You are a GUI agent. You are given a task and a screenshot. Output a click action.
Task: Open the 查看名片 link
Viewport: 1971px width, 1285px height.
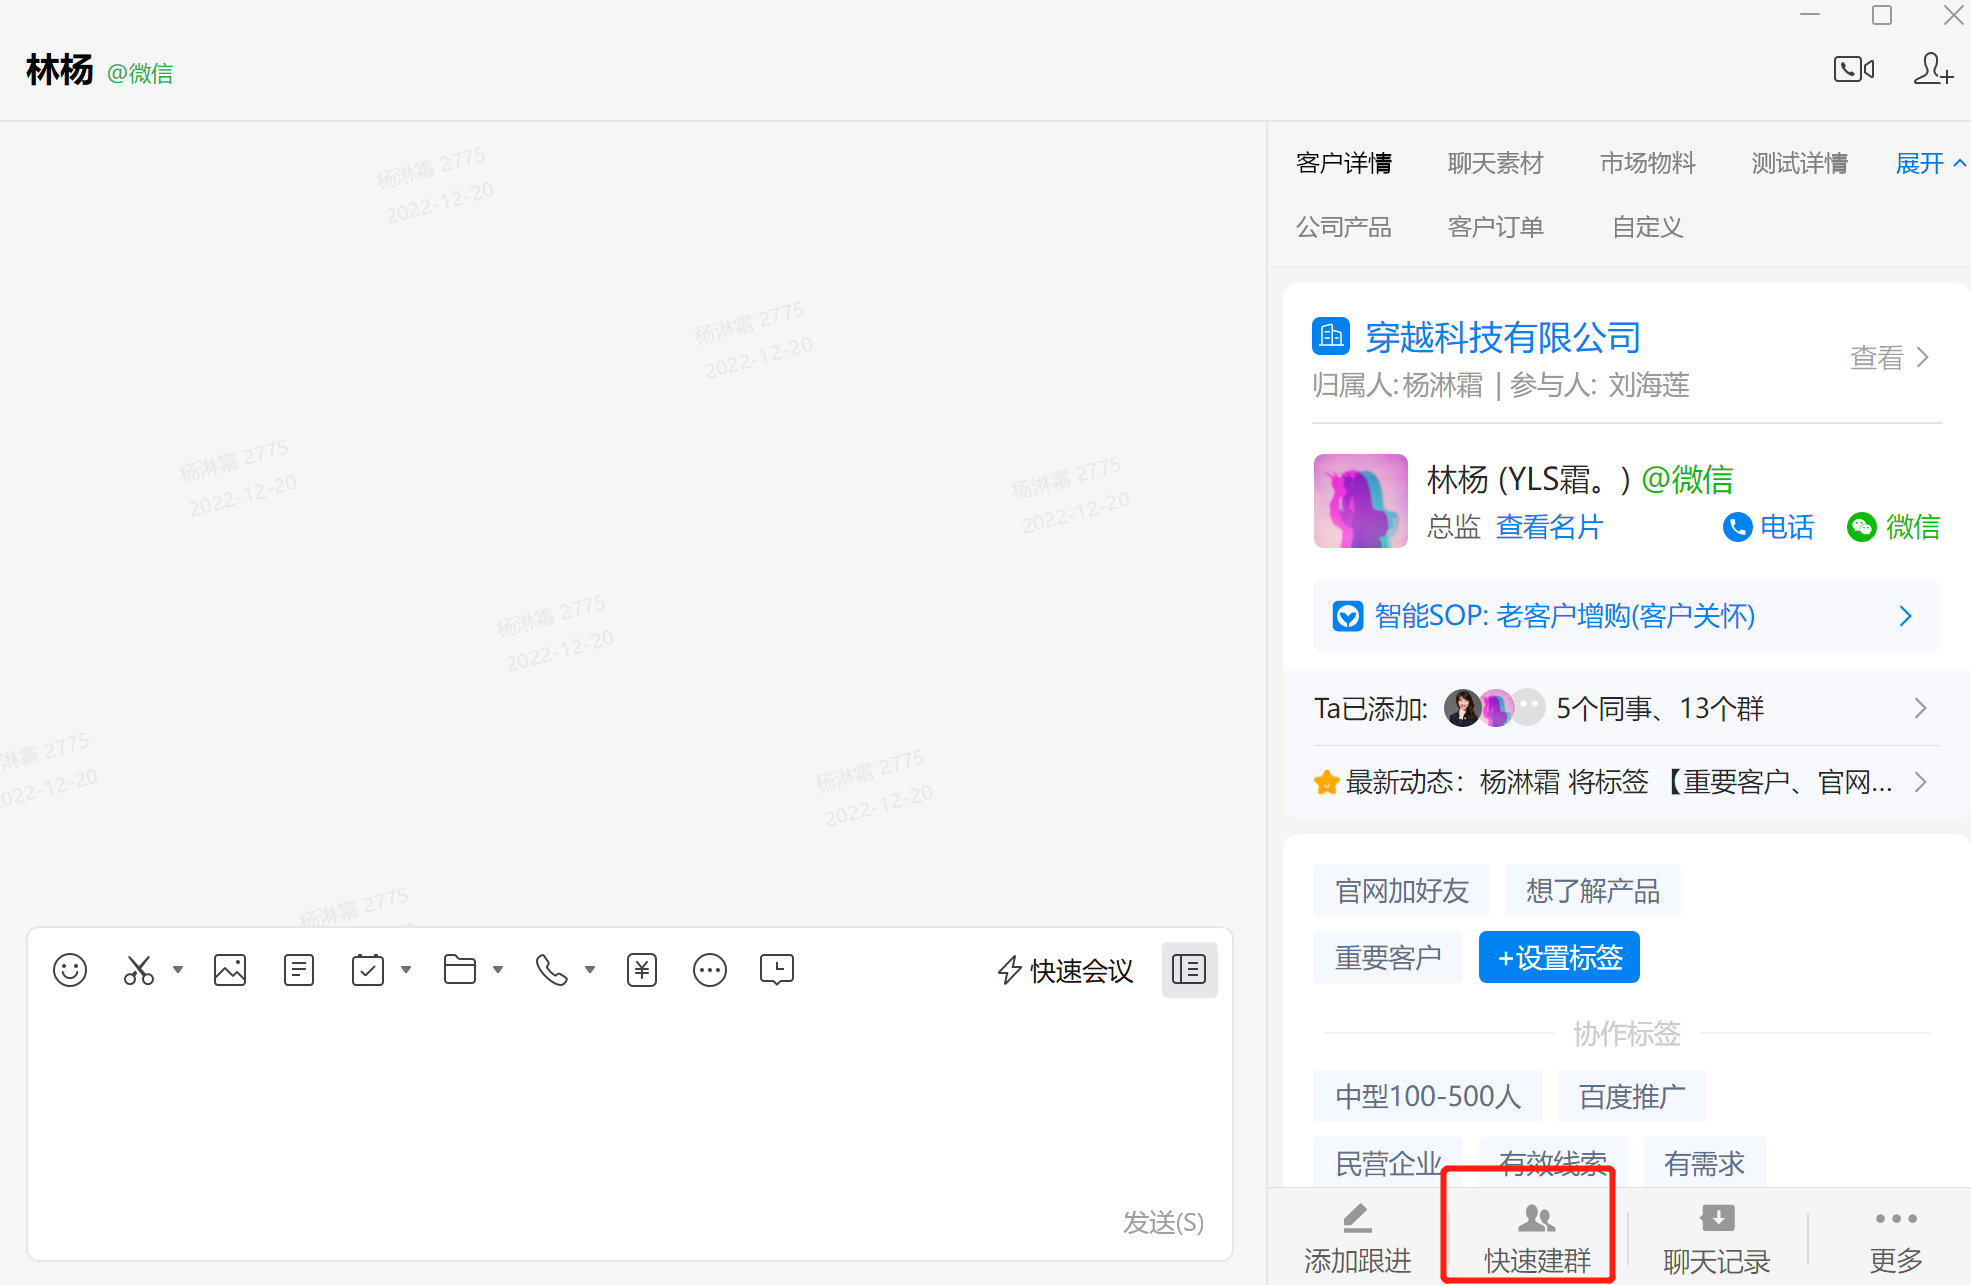(x=1549, y=527)
